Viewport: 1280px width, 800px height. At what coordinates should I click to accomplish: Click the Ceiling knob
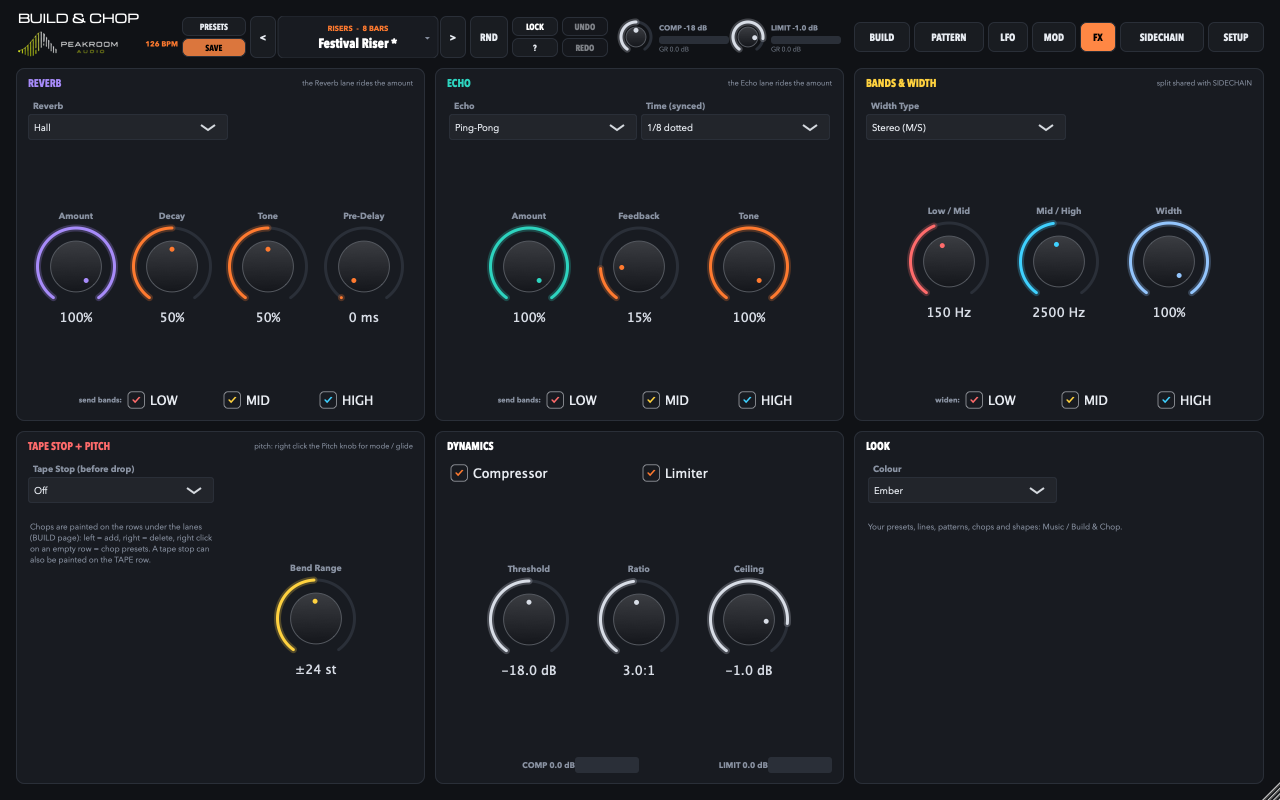tap(749, 619)
